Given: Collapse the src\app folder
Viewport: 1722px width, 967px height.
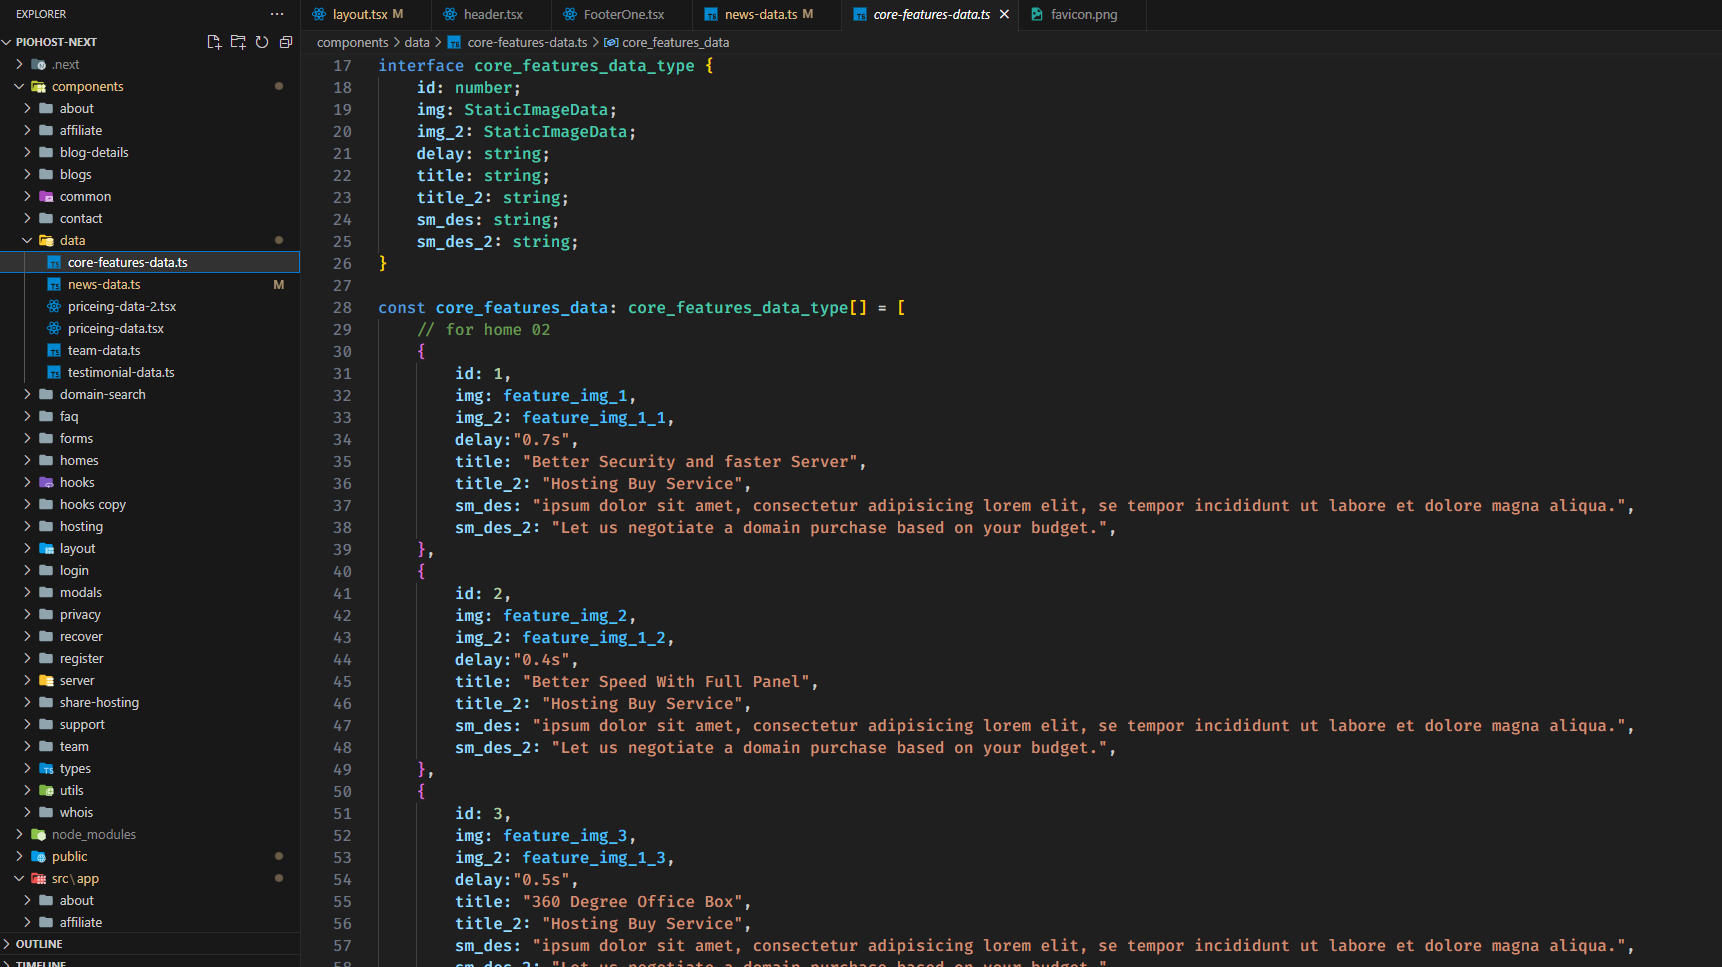Looking at the screenshot, I should coord(19,878).
